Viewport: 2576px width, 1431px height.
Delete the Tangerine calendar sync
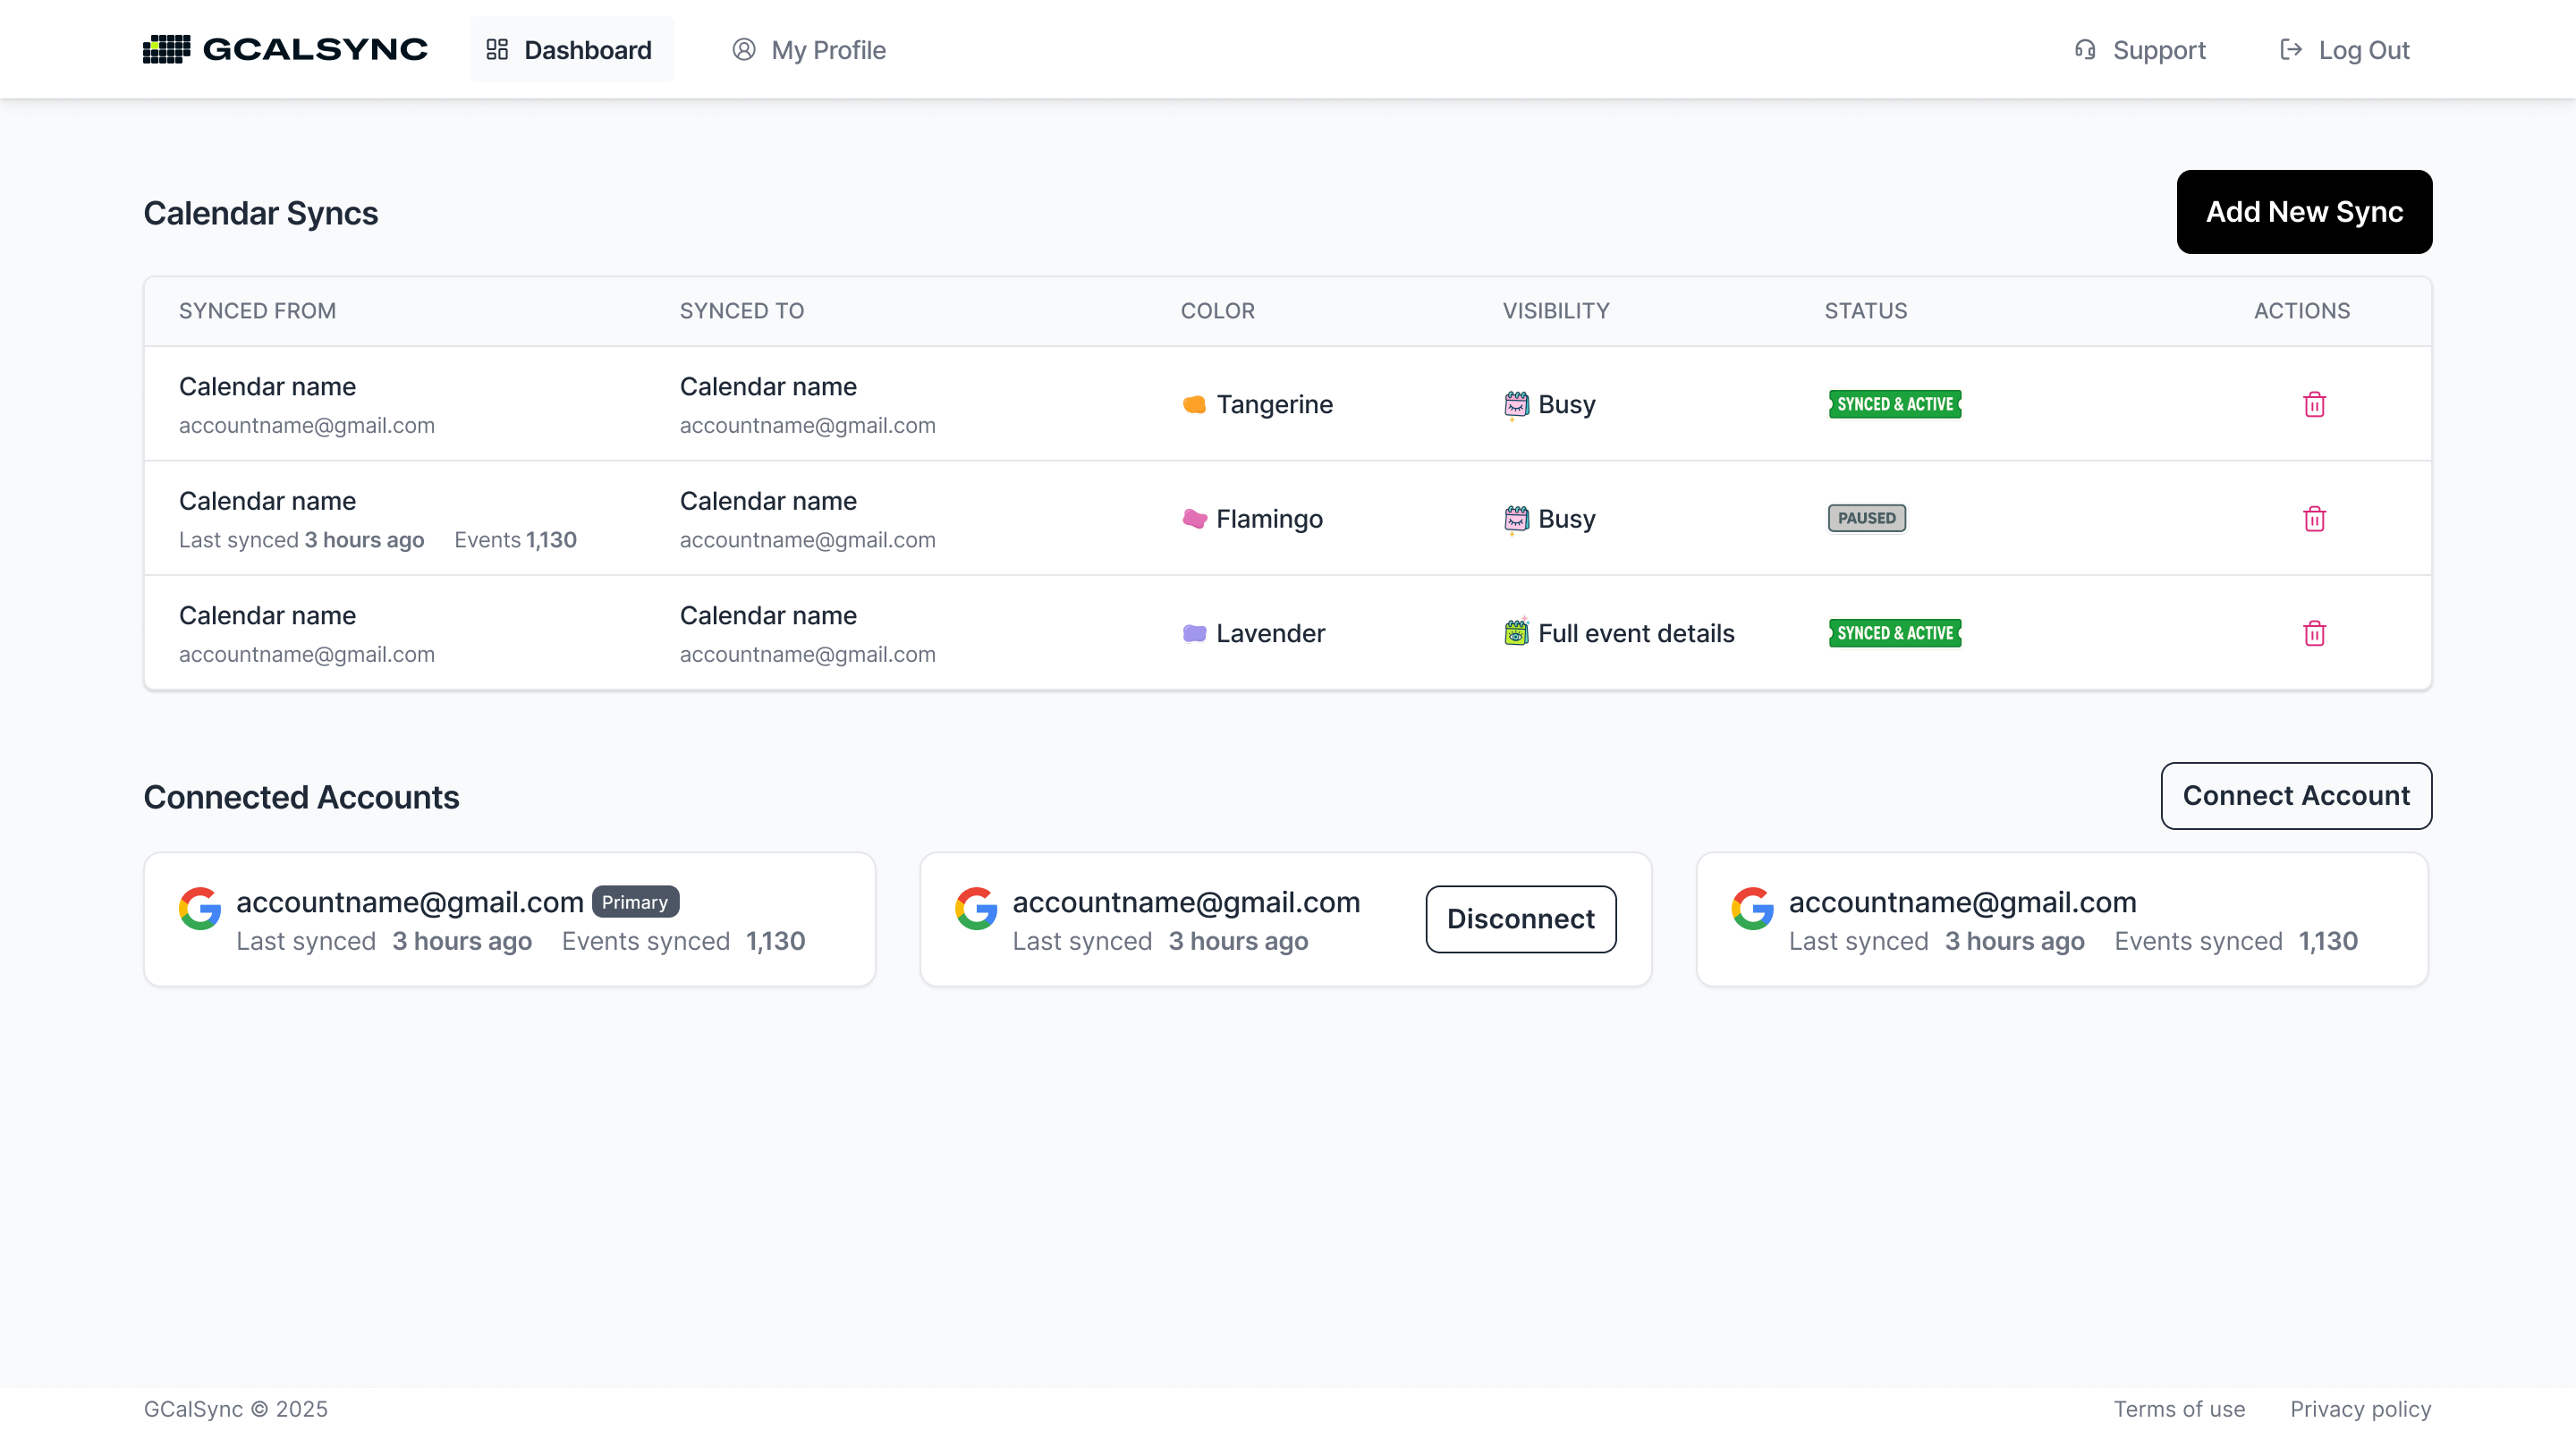[x=2314, y=404]
